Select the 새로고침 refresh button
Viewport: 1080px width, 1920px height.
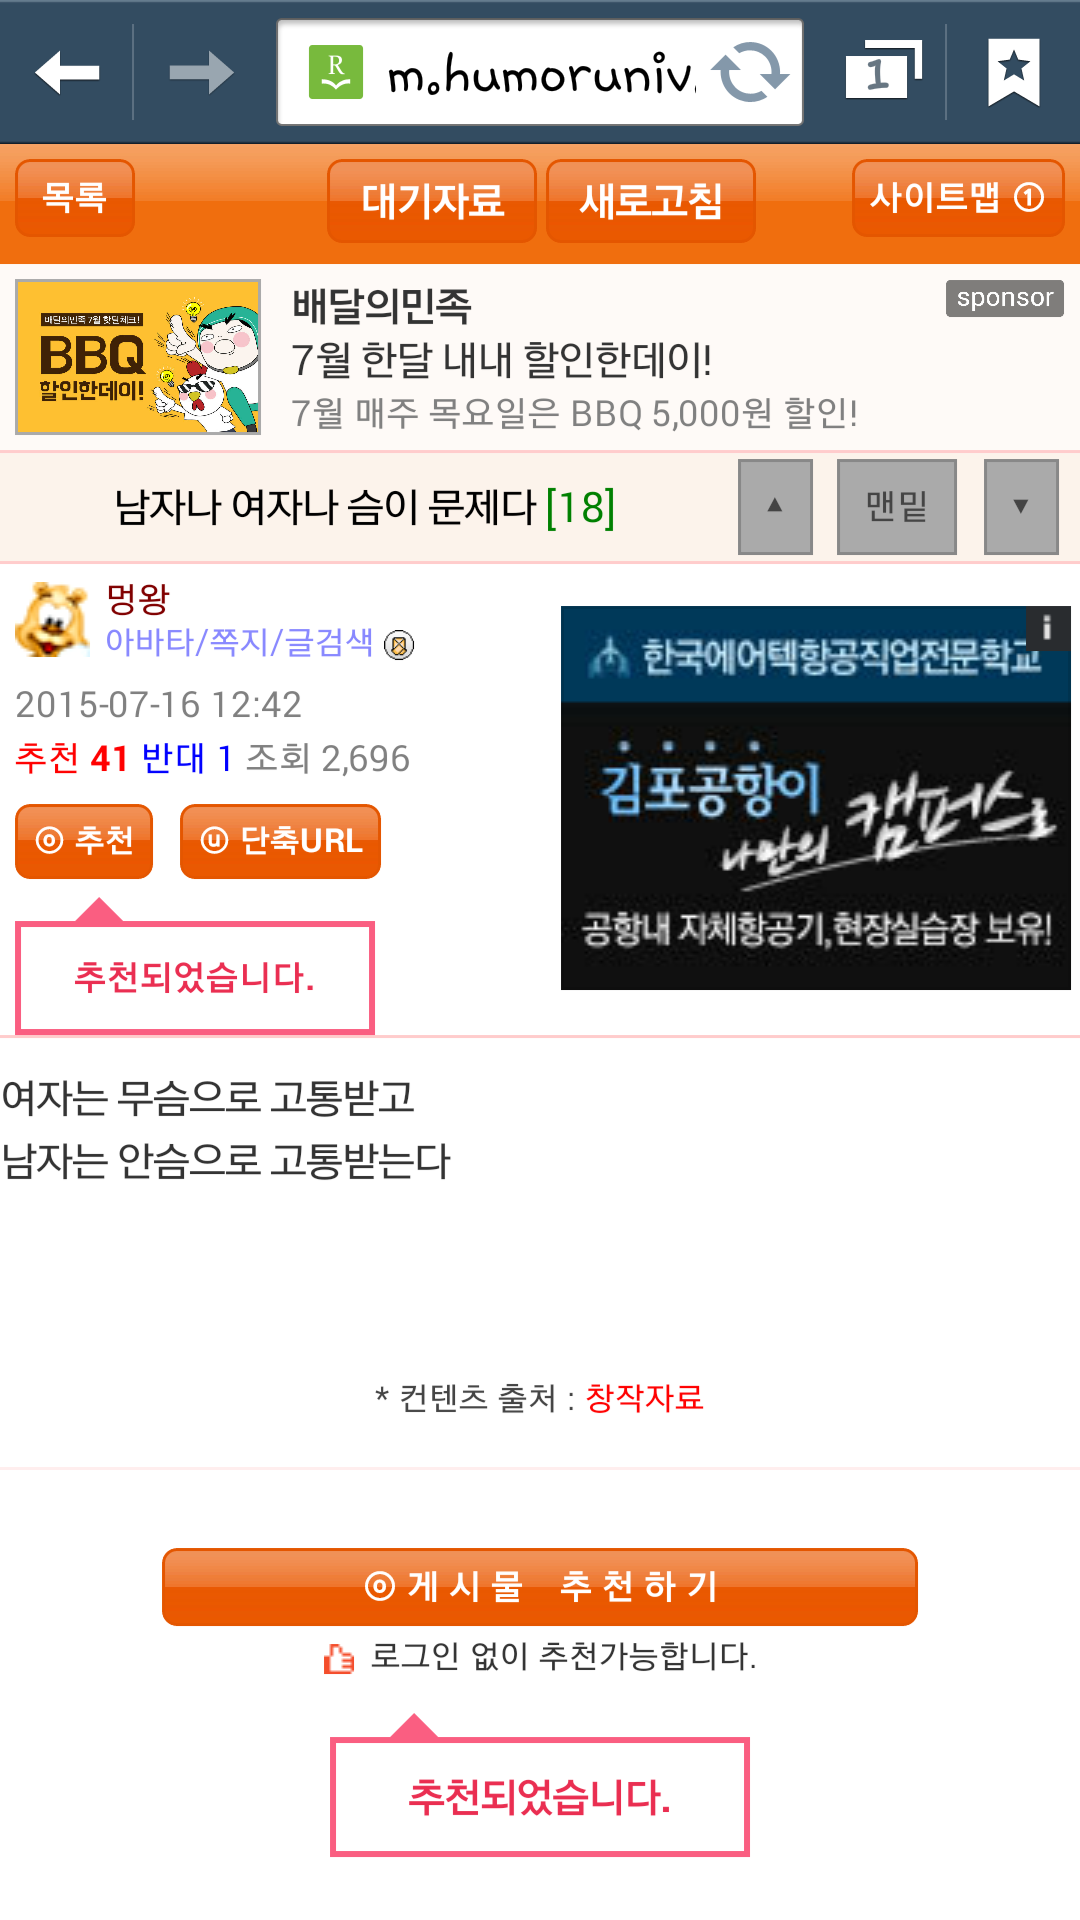[x=651, y=201]
